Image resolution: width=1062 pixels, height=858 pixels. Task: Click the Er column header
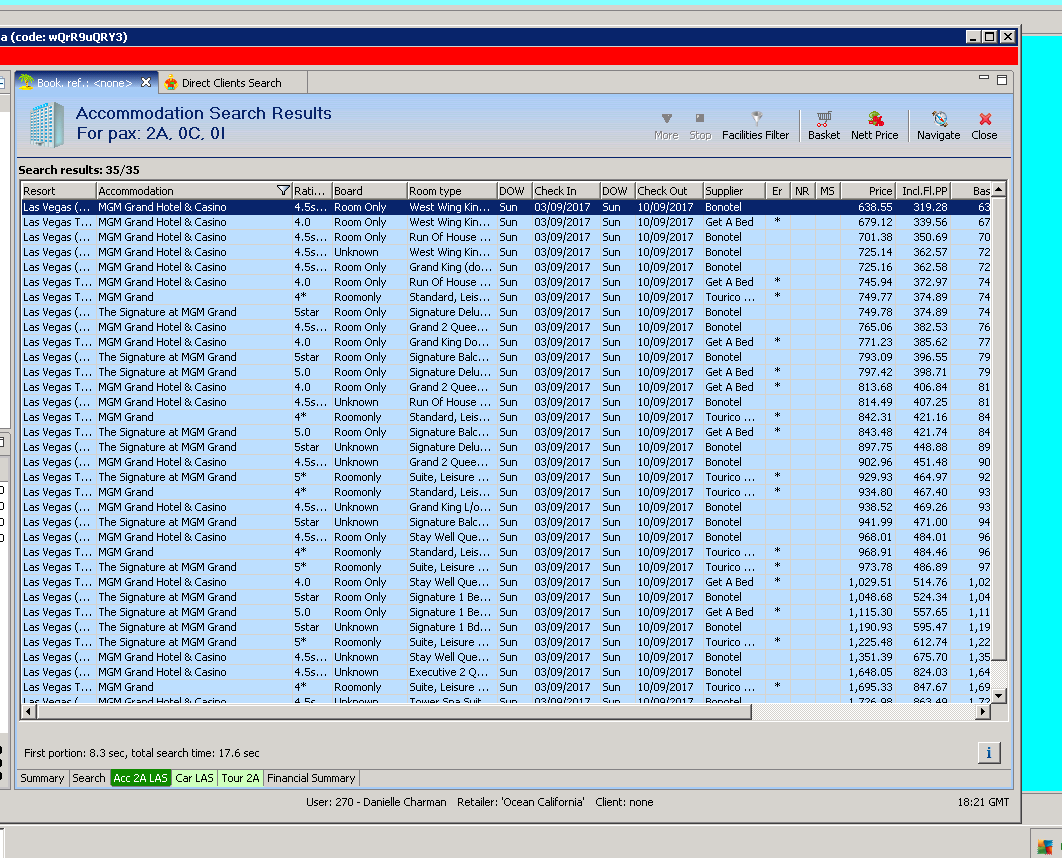[x=778, y=191]
